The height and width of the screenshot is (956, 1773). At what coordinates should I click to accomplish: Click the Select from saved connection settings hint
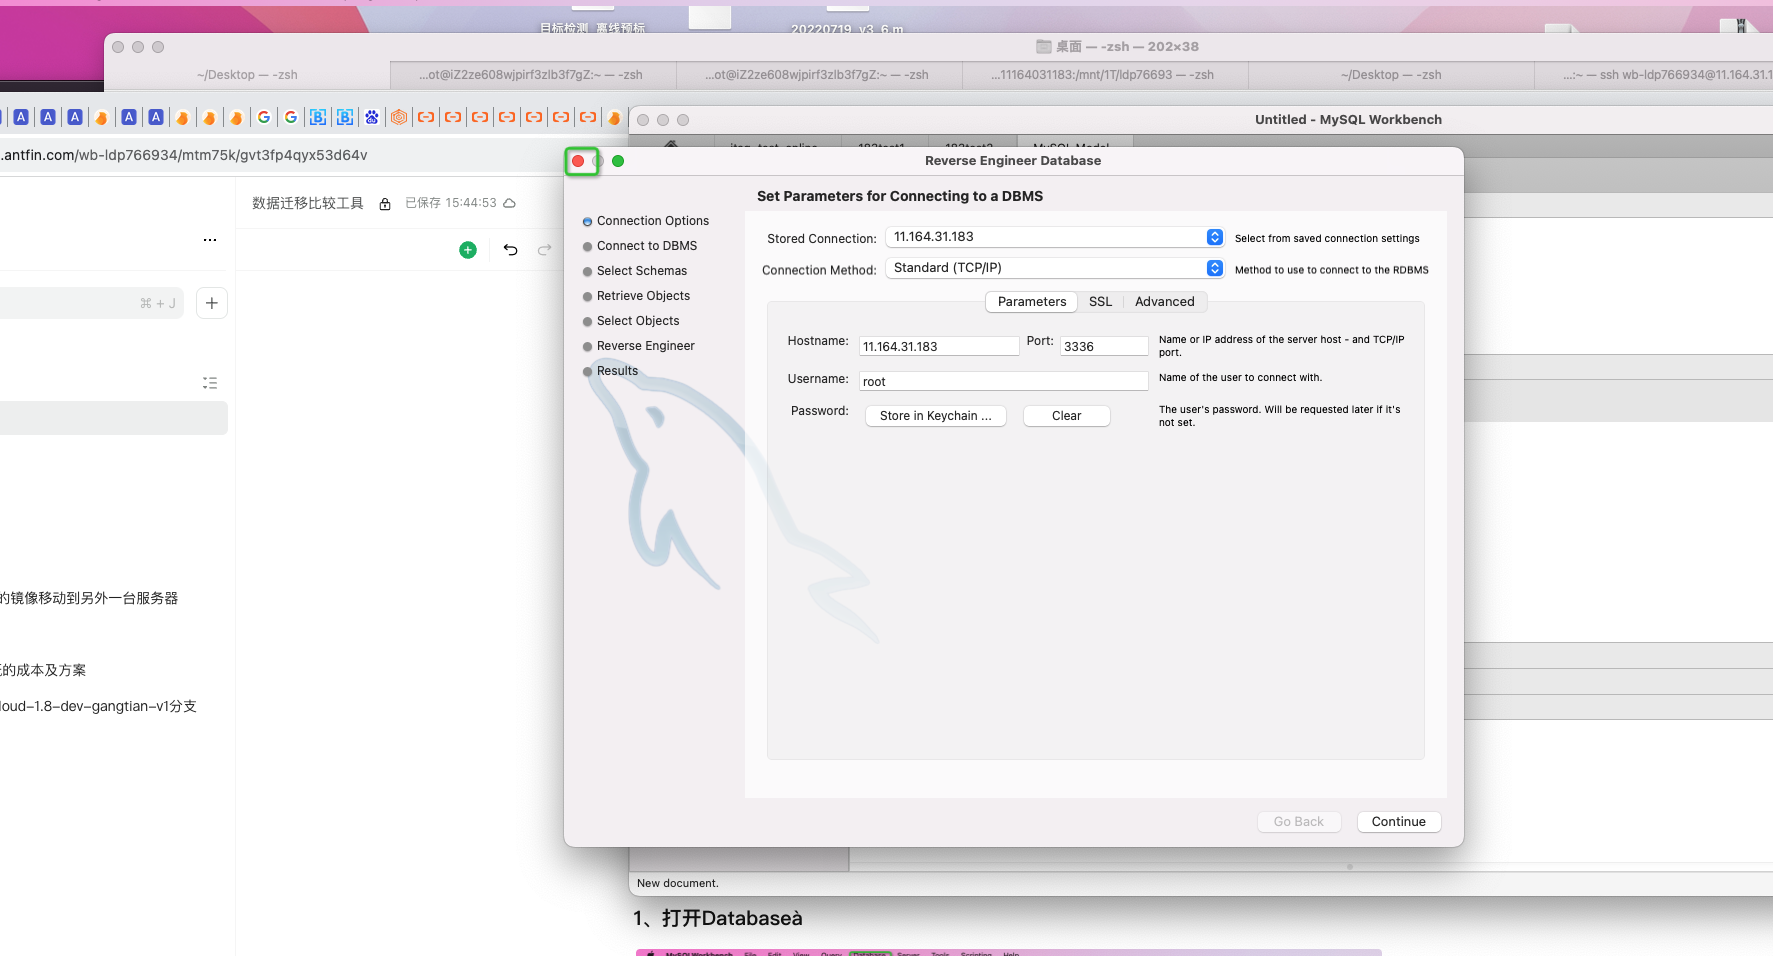pos(1327,238)
